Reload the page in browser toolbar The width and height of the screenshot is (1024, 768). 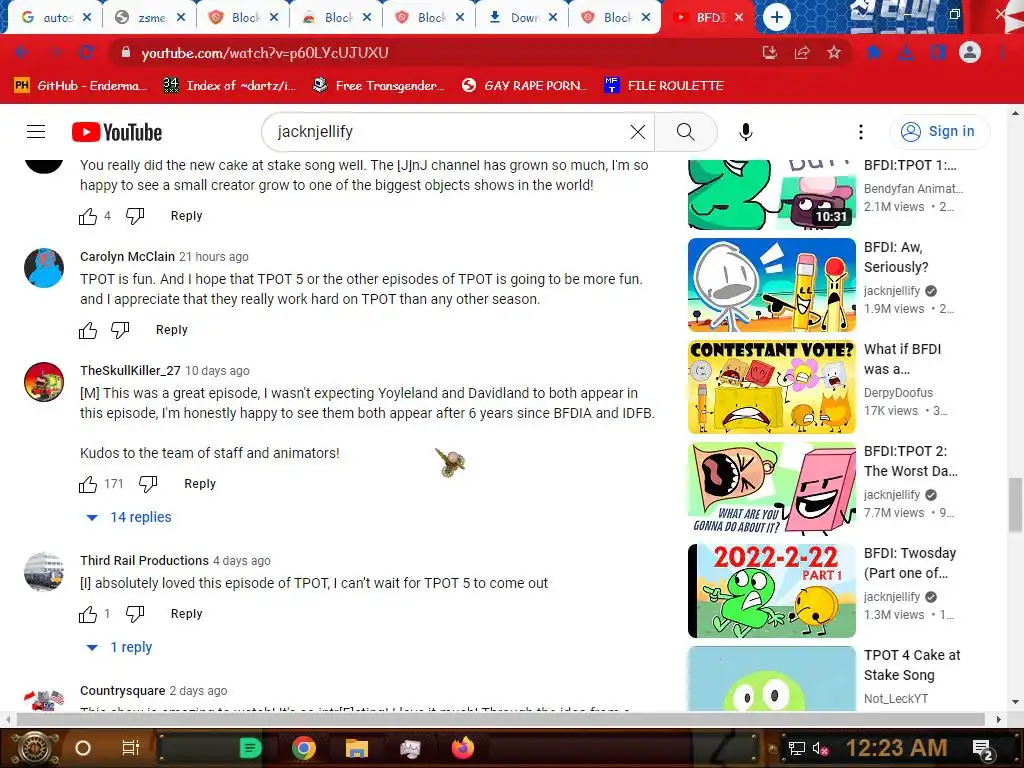pos(86,53)
